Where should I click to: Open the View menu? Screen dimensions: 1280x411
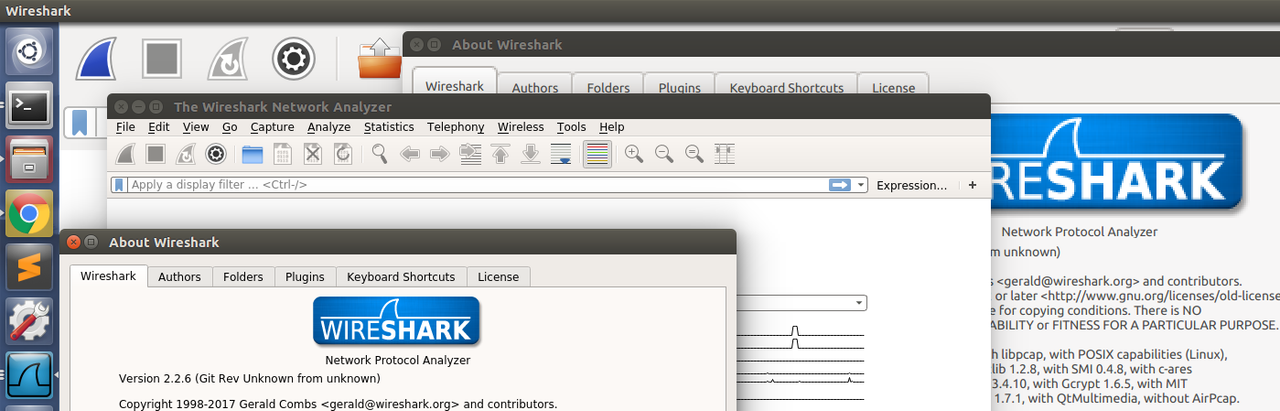point(196,127)
